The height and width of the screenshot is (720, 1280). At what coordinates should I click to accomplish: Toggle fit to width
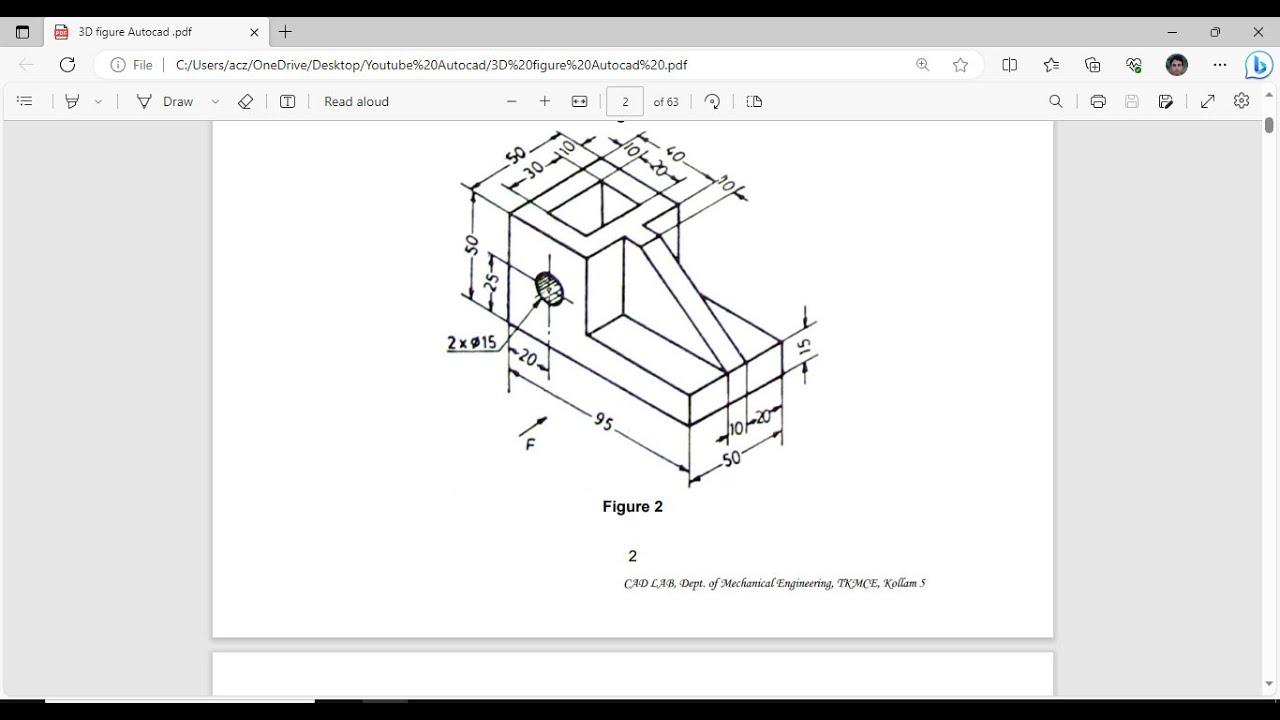579,101
